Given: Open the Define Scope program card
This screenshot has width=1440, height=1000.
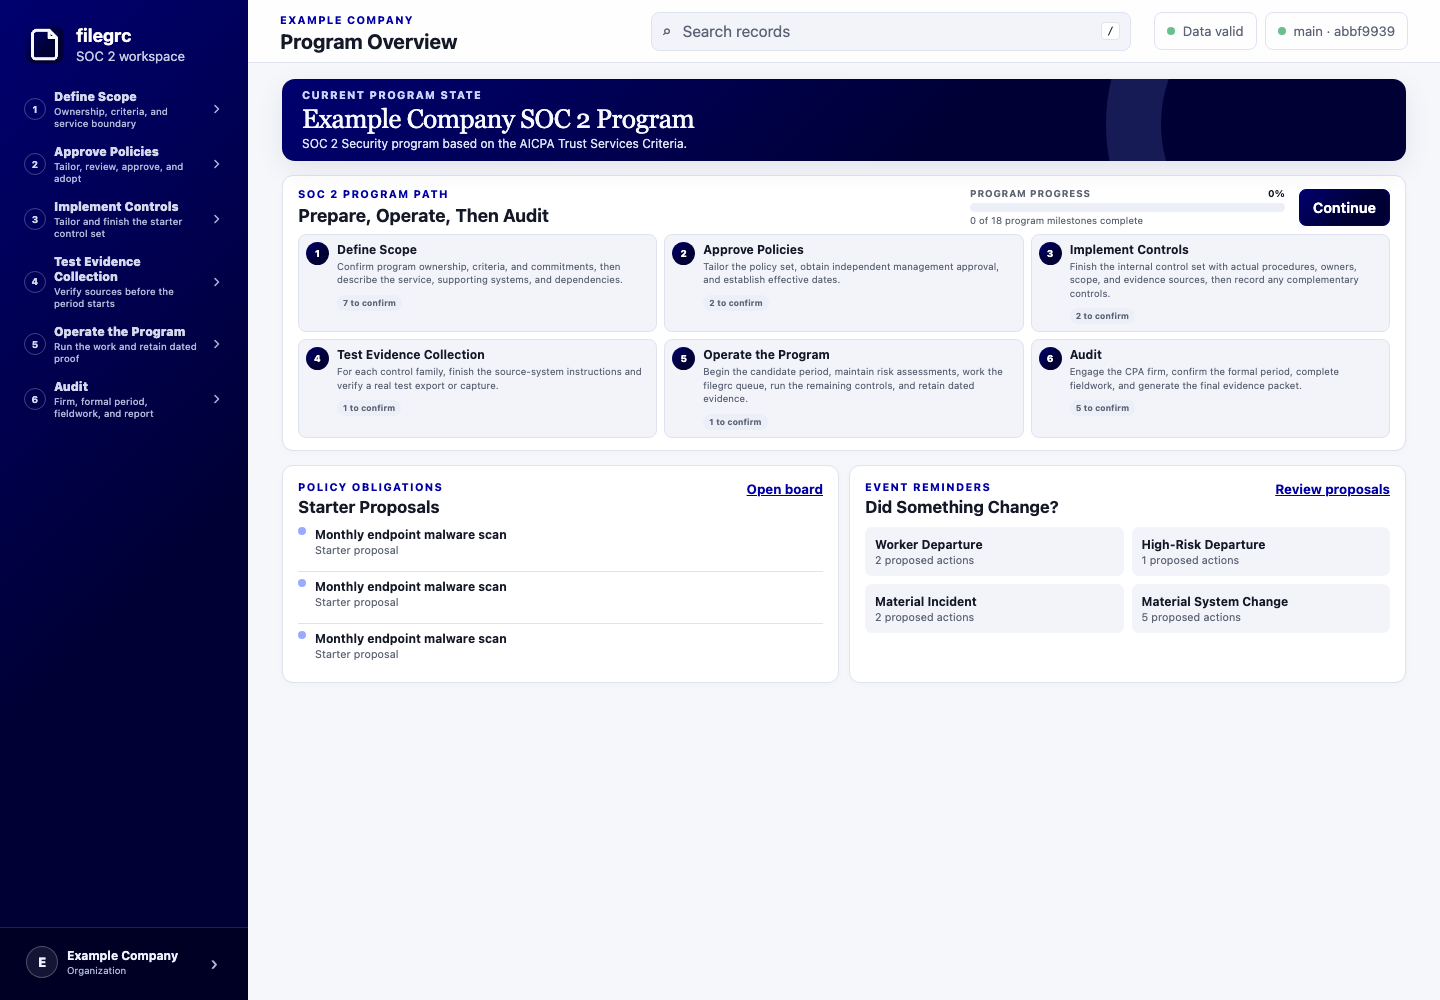Looking at the screenshot, I should (477, 283).
